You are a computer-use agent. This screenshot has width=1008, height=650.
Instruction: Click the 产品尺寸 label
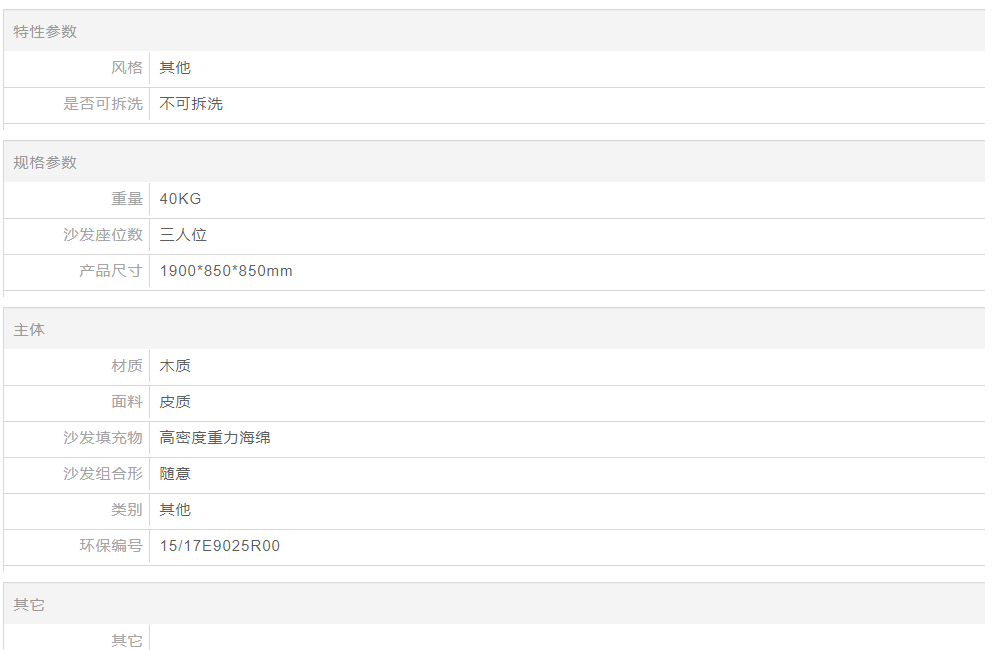[111, 271]
